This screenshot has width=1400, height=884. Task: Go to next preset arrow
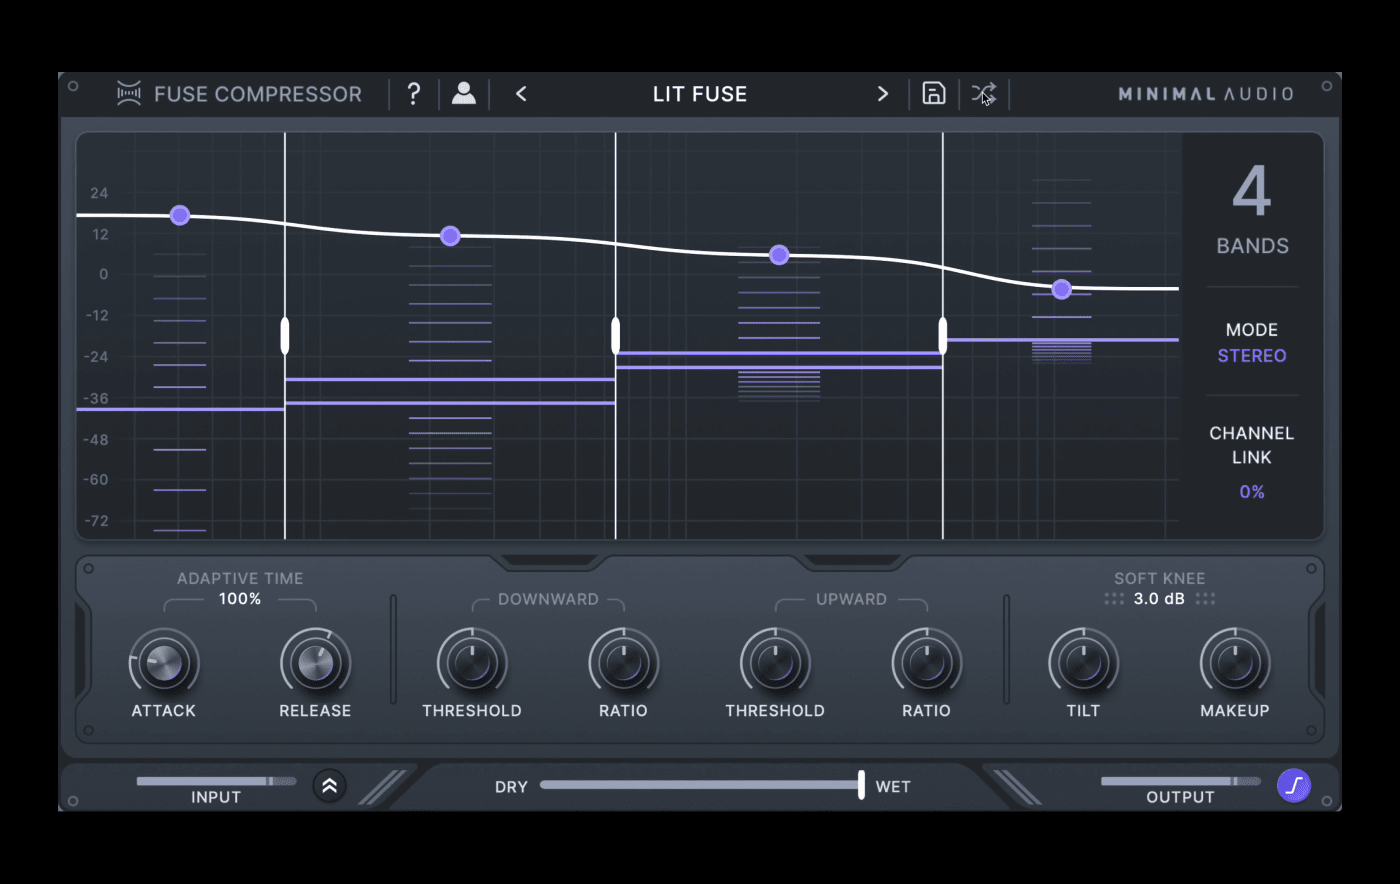tap(882, 94)
